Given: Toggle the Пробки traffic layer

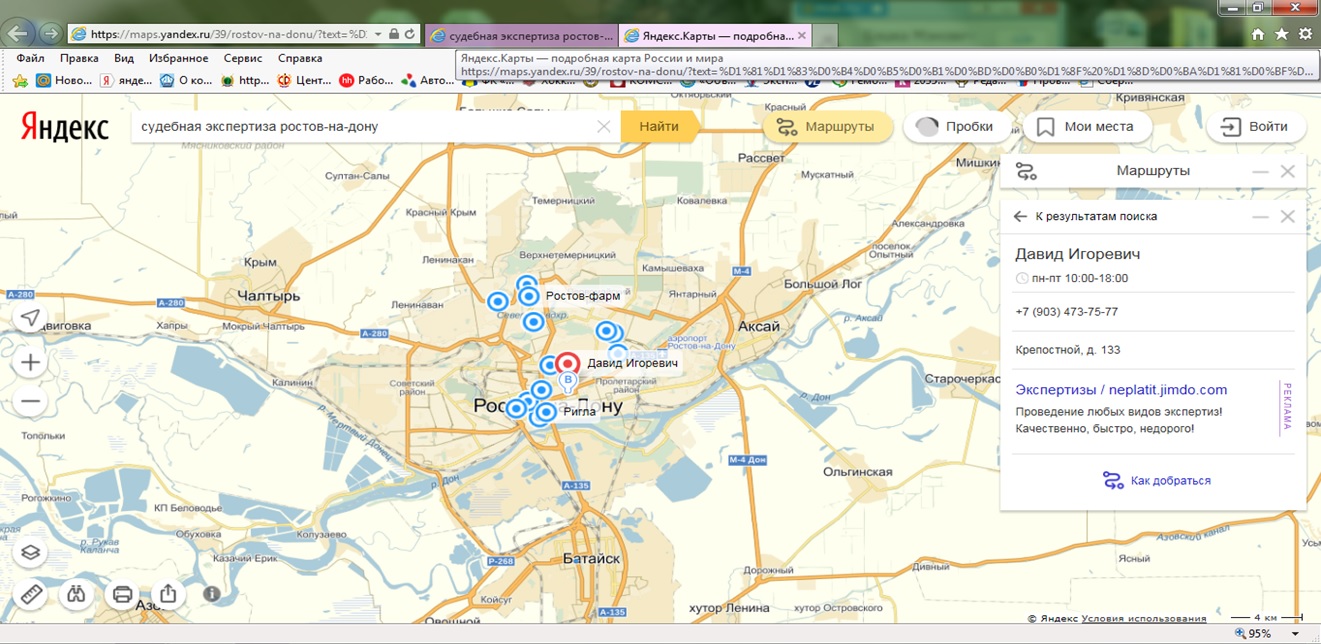Looking at the screenshot, I should [955, 127].
